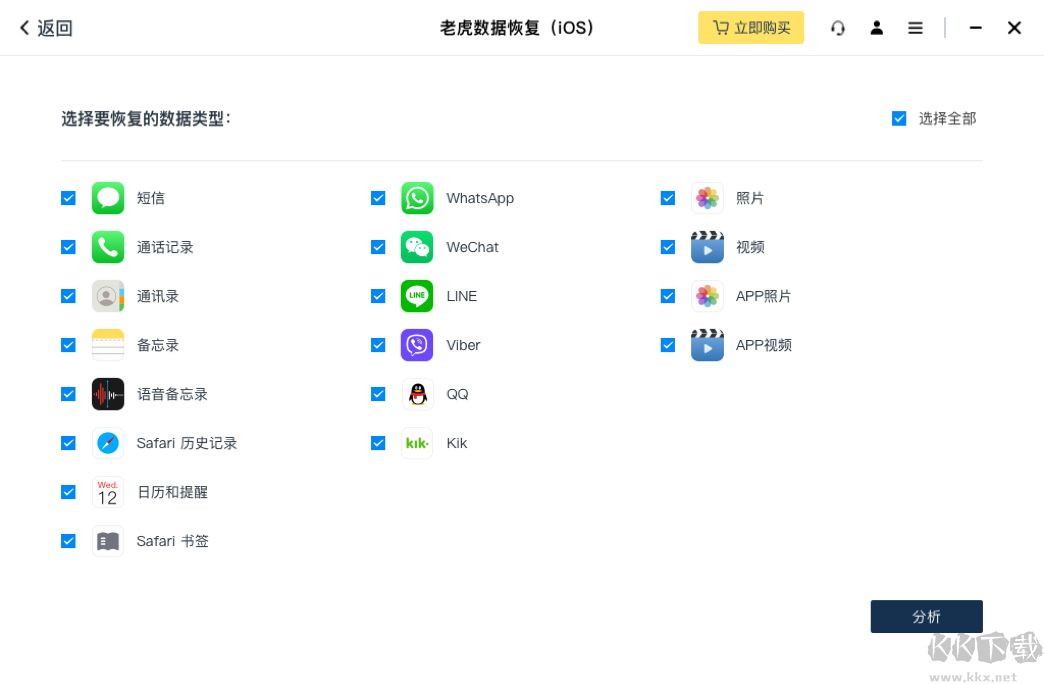
Task: Click the user account icon
Action: coord(877,27)
